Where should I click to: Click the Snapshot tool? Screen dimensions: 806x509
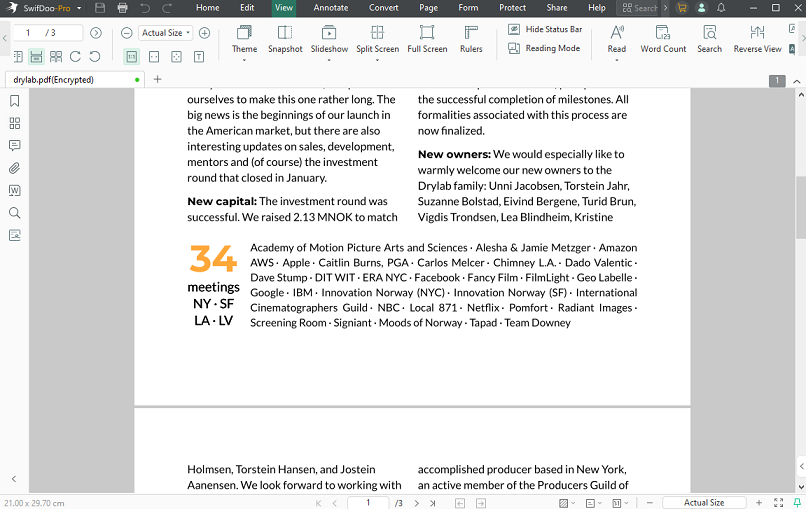pyautogui.click(x=285, y=40)
